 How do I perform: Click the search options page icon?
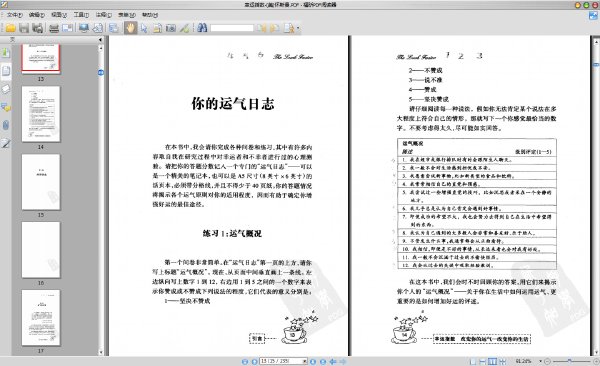[289, 28]
